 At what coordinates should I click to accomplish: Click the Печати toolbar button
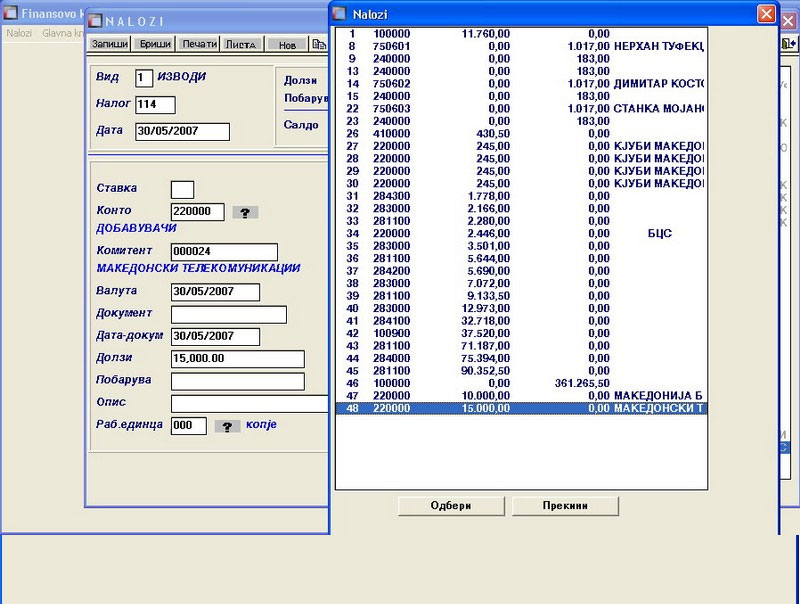pos(199,44)
